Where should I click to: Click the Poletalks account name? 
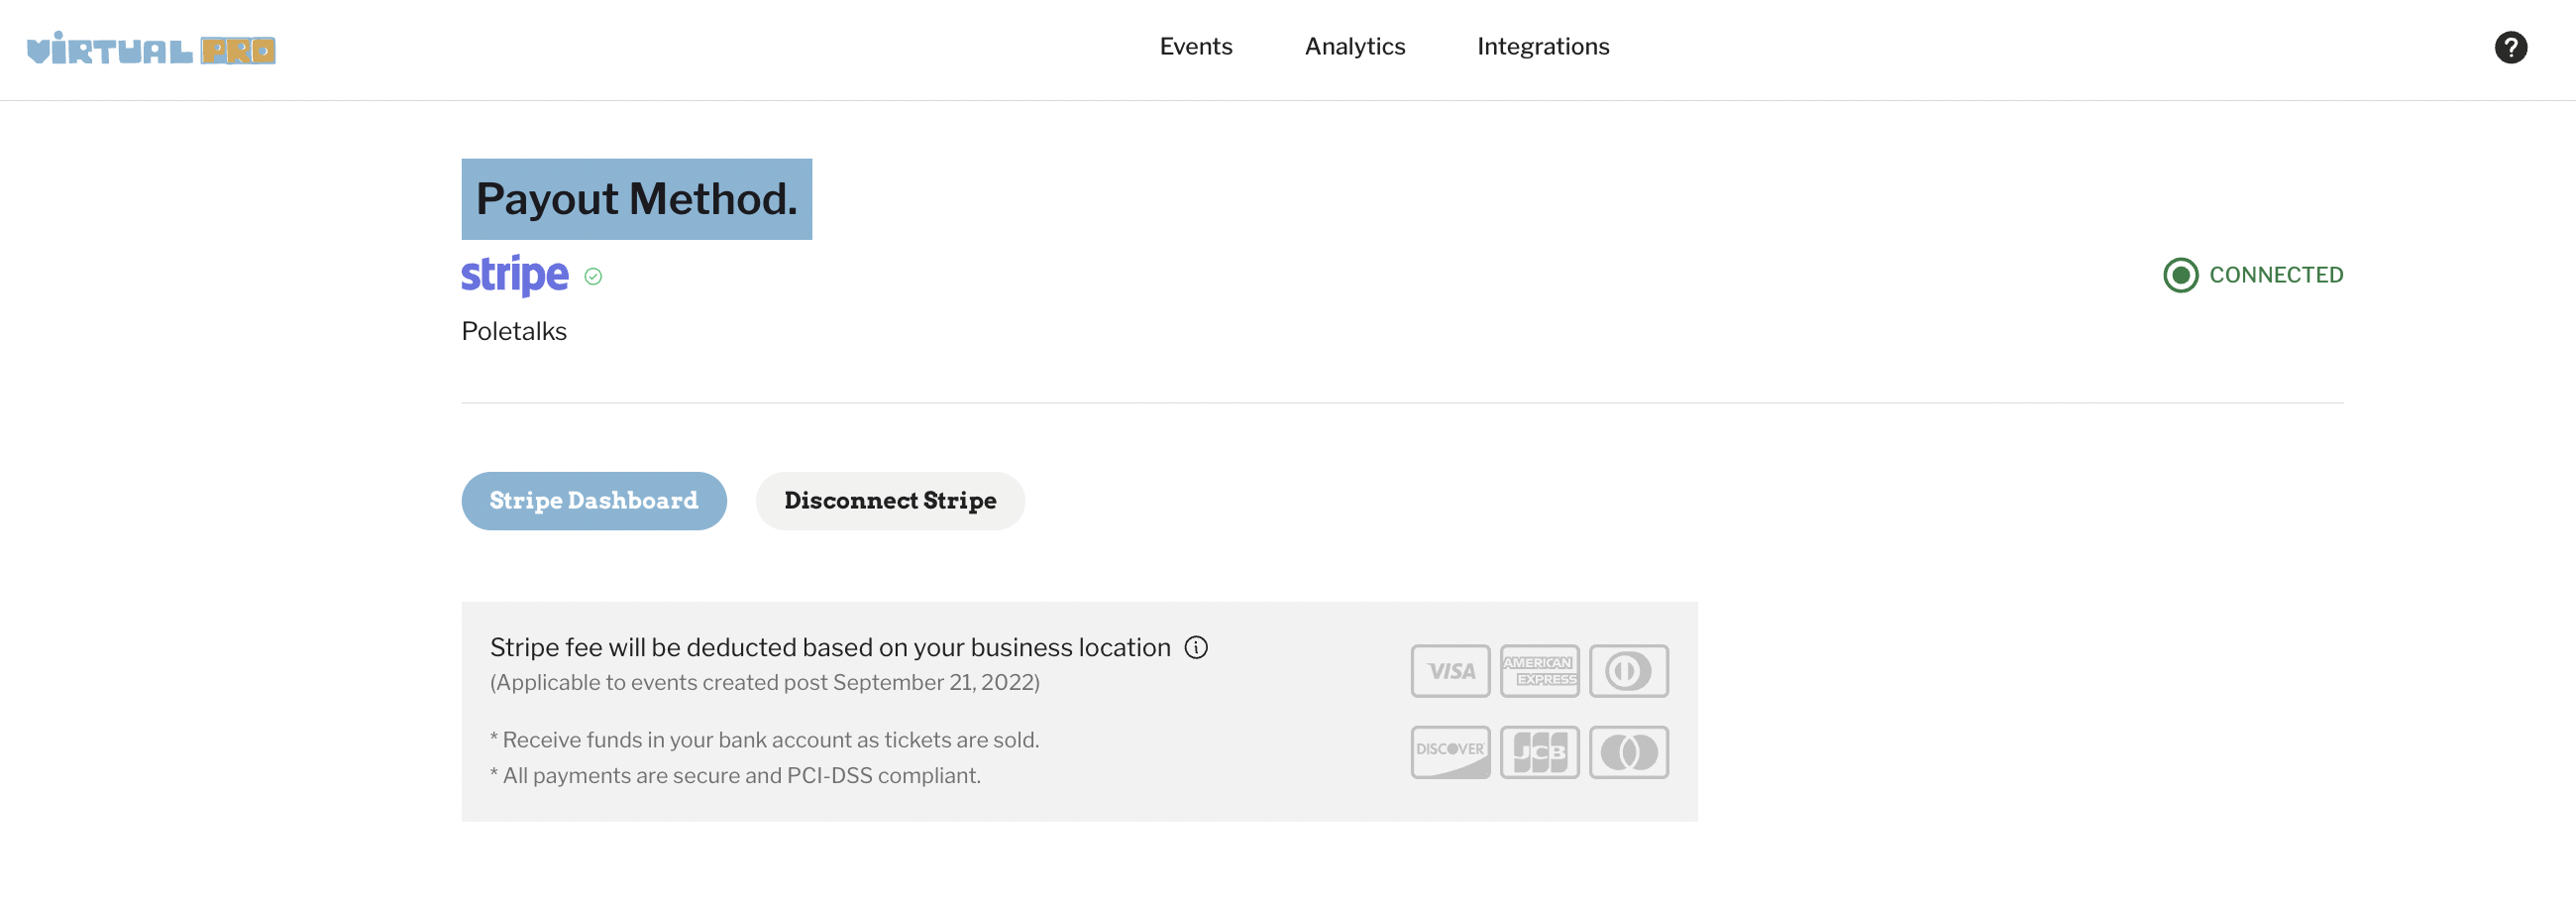coord(514,331)
